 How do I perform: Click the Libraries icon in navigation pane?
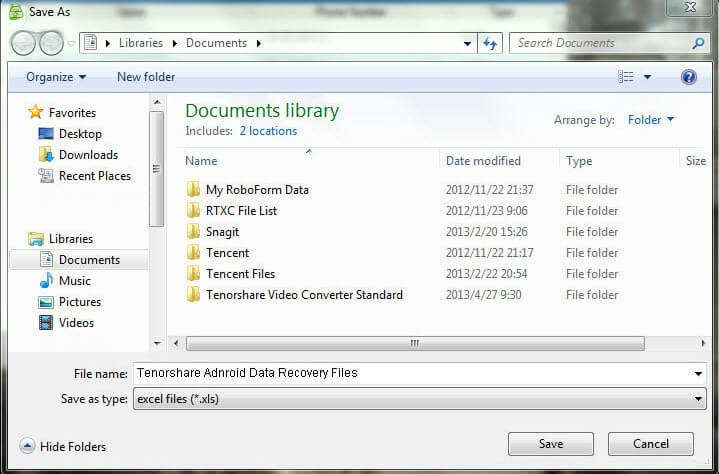tap(36, 238)
